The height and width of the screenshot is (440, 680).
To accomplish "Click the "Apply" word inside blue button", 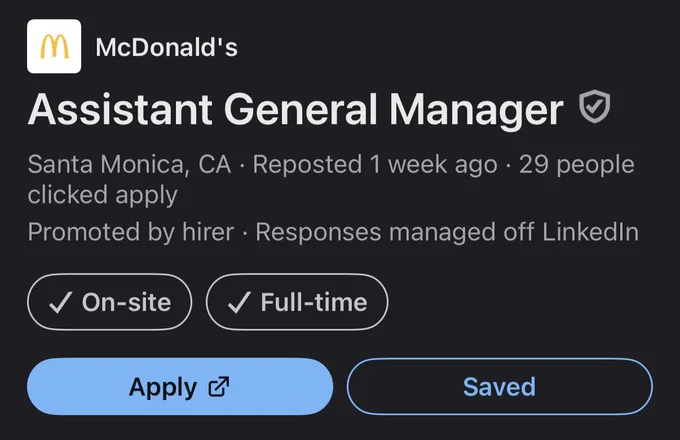I will [163, 388].
